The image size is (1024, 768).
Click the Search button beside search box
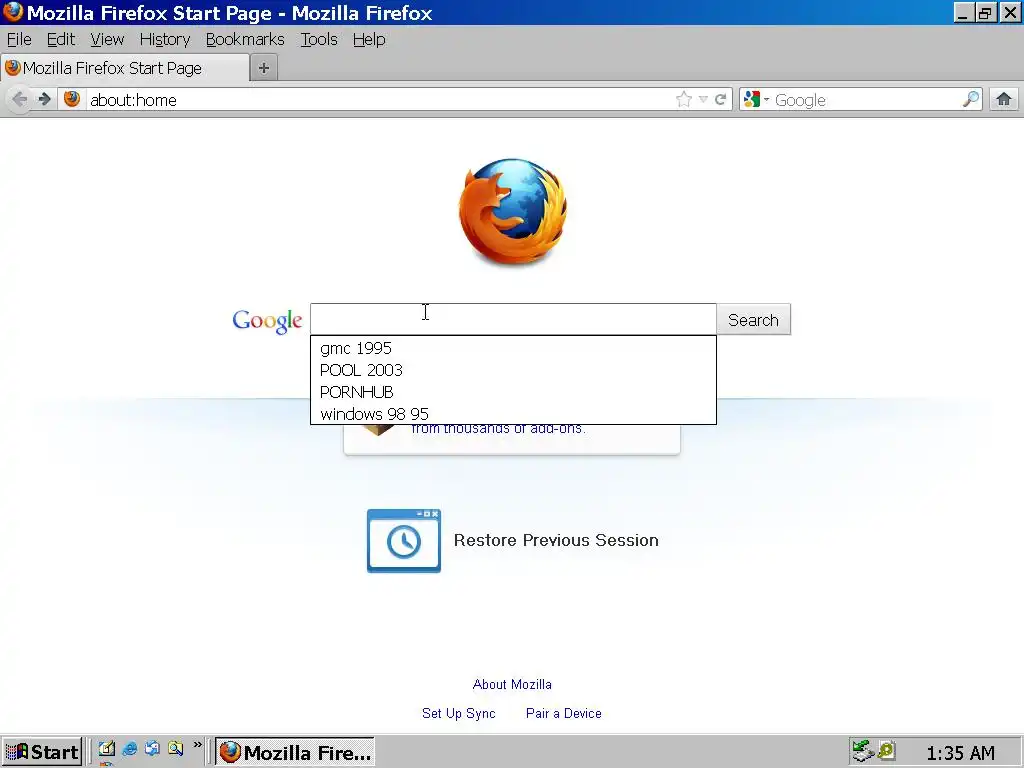point(754,319)
